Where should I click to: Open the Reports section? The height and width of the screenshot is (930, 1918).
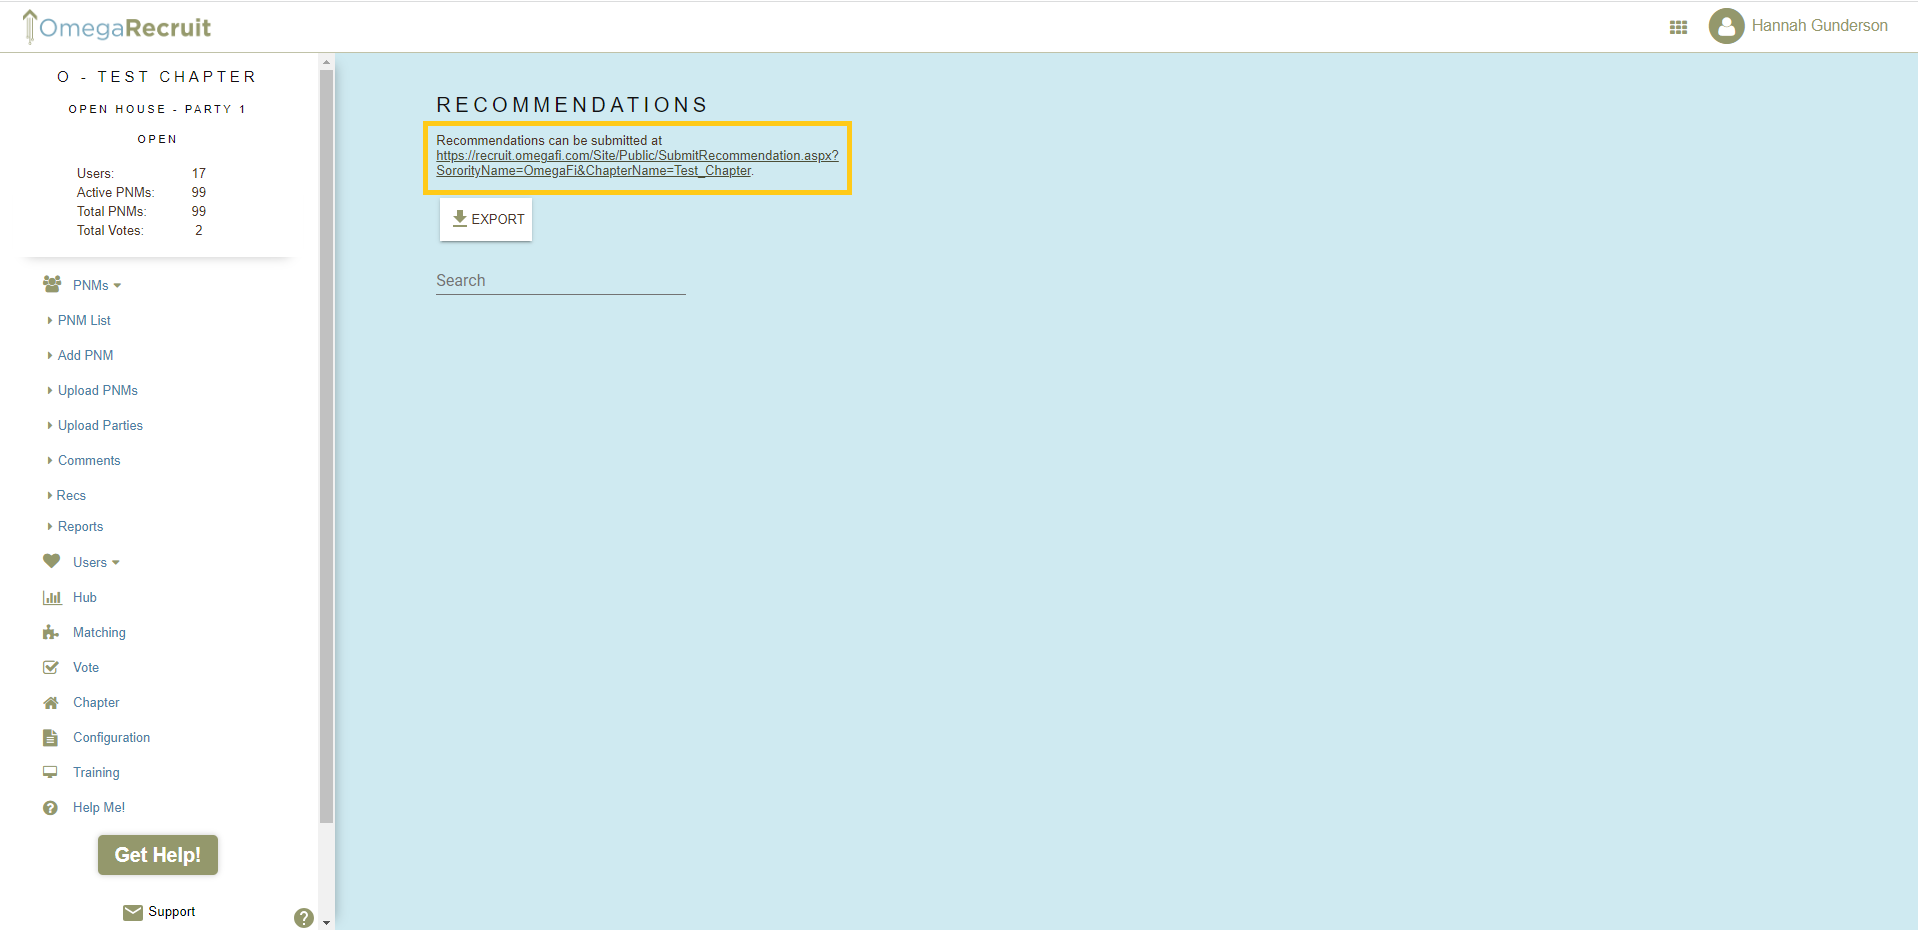pos(80,526)
